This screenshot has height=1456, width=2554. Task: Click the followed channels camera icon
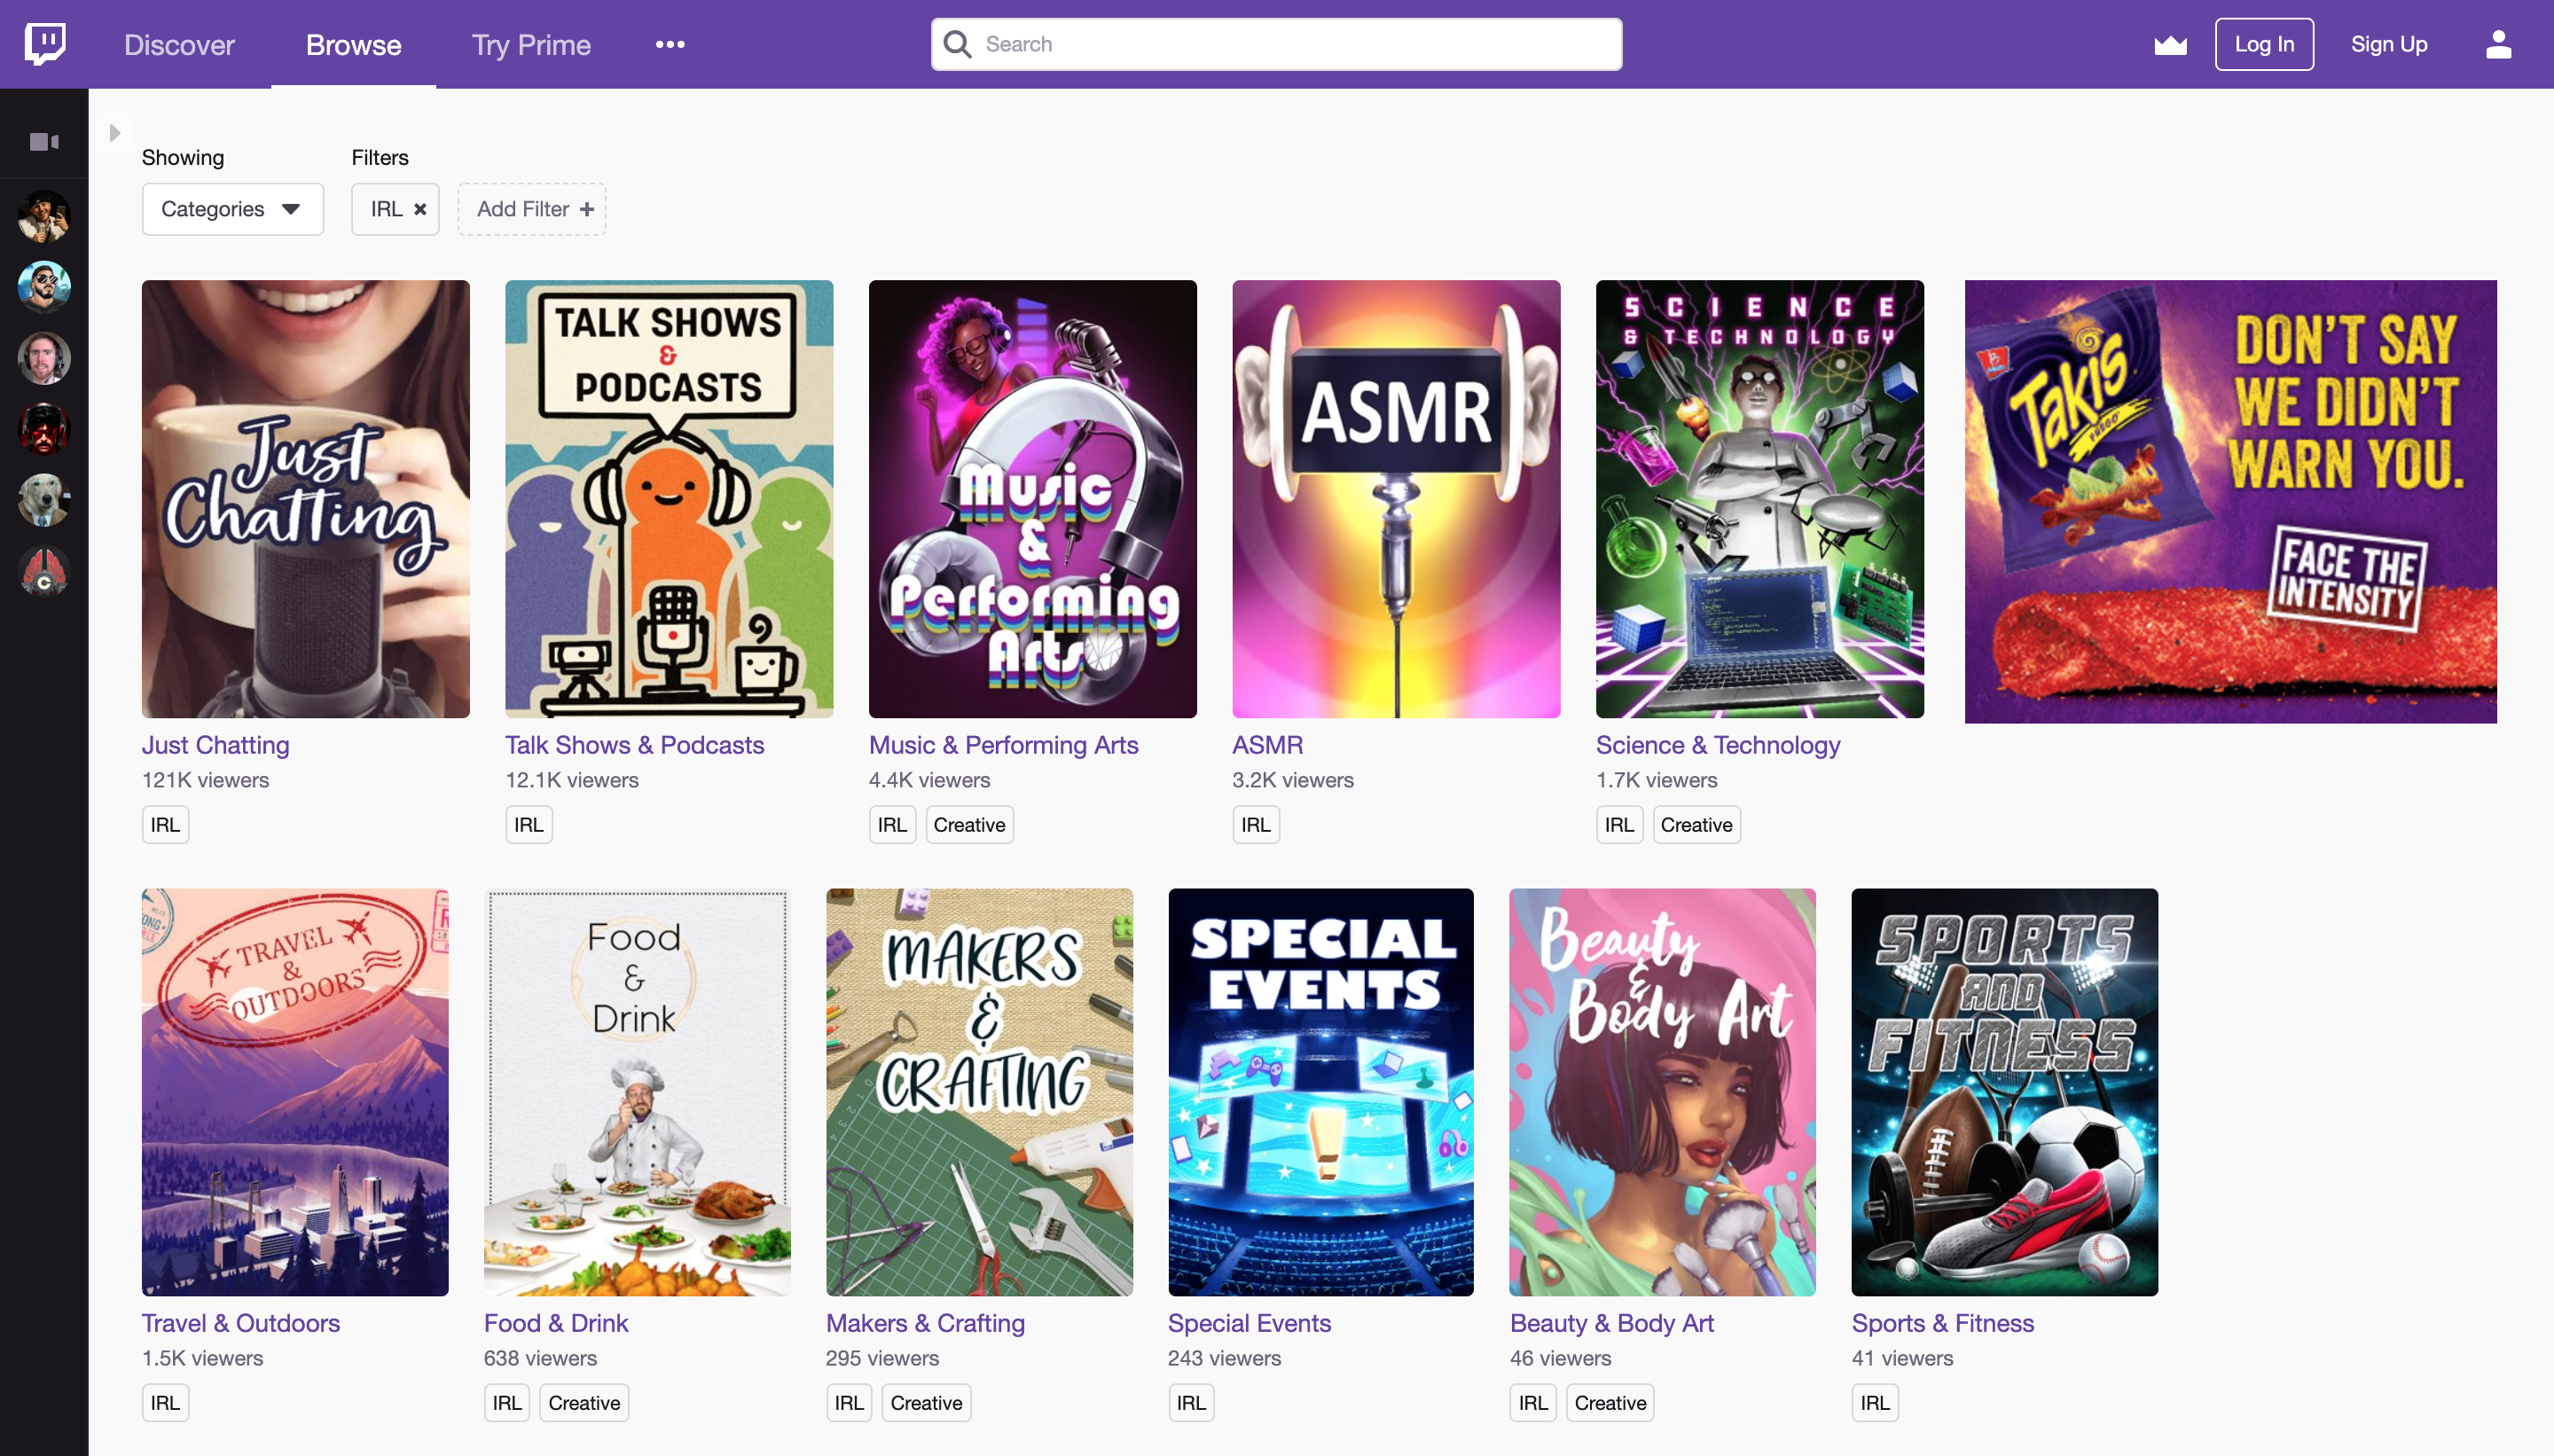pyautogui.click(x=44, y=141)
